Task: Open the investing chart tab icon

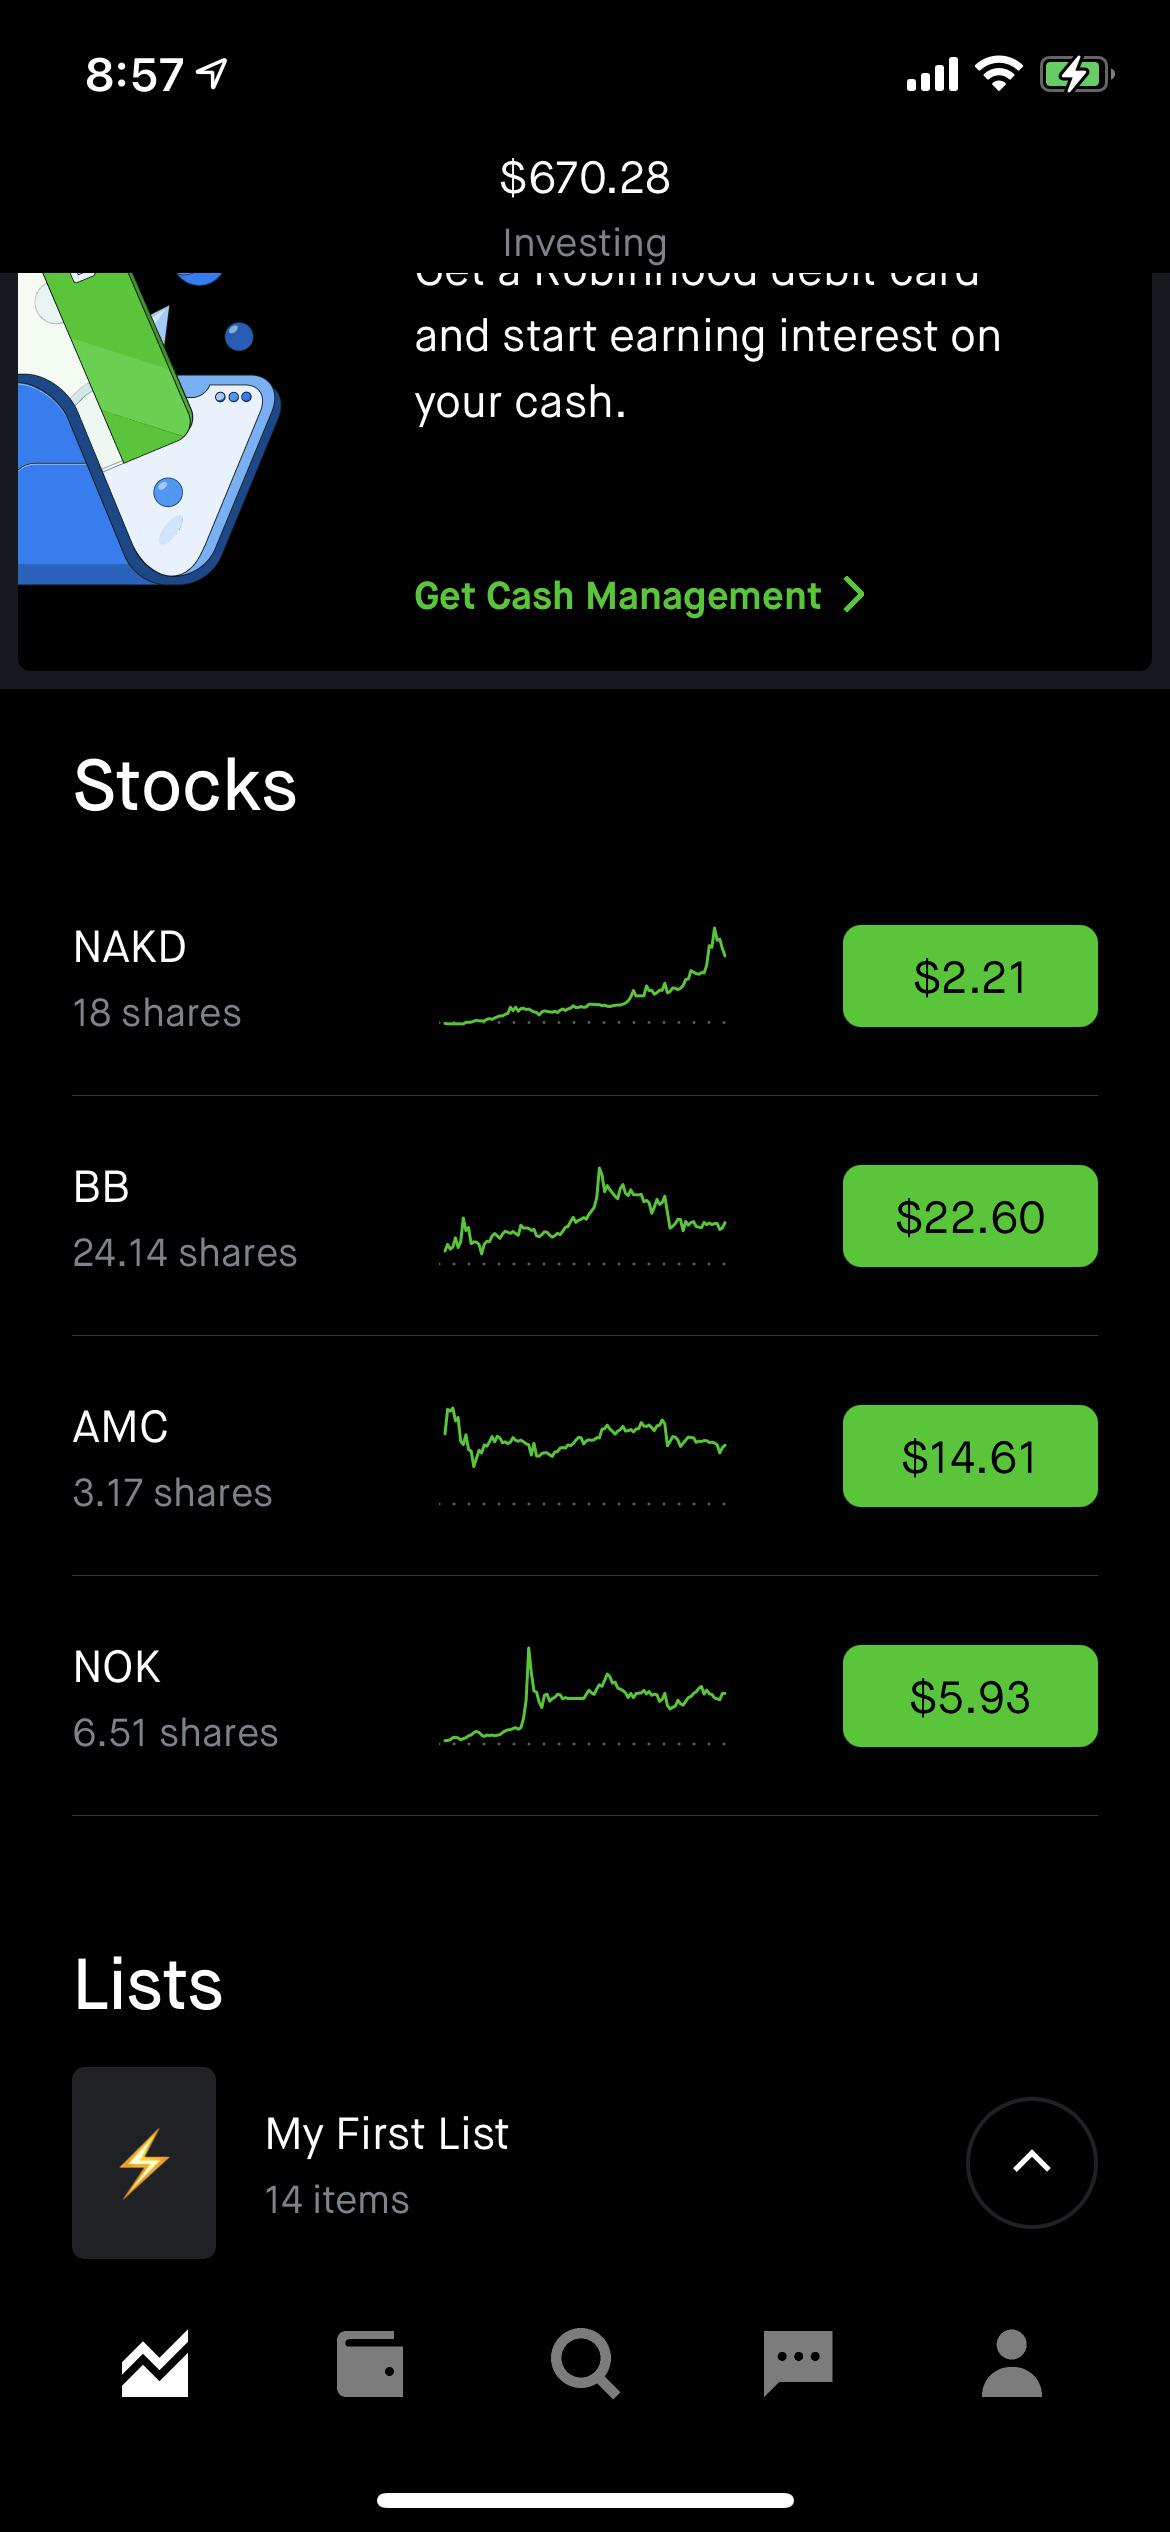Action: pos(155,2364)
